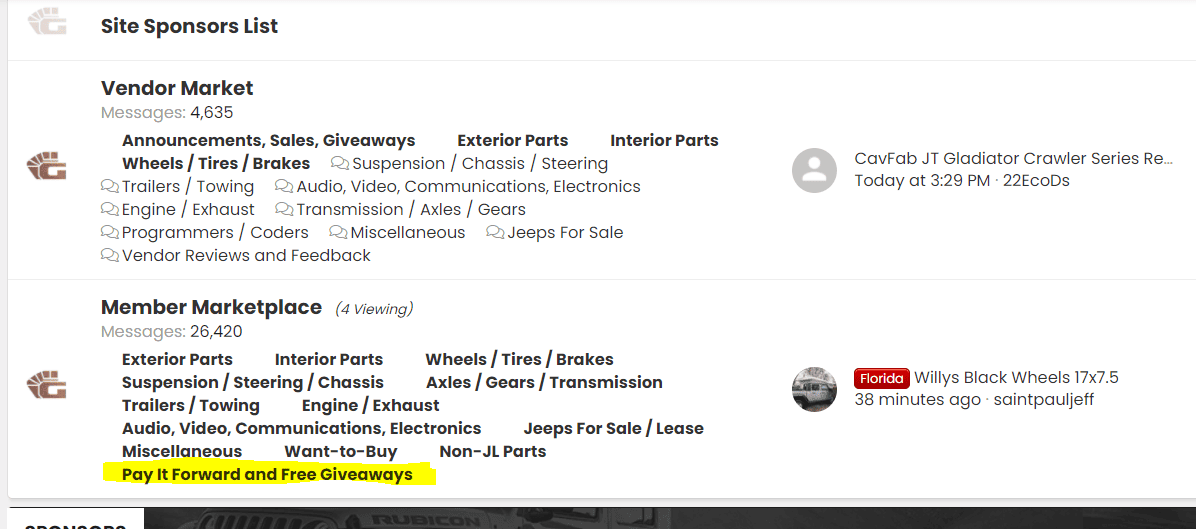Click chat icon beside Vendor Reviews and Feedback
Image resolution: width=1196 pixels, height=529 pixels.
click(110, 255)
